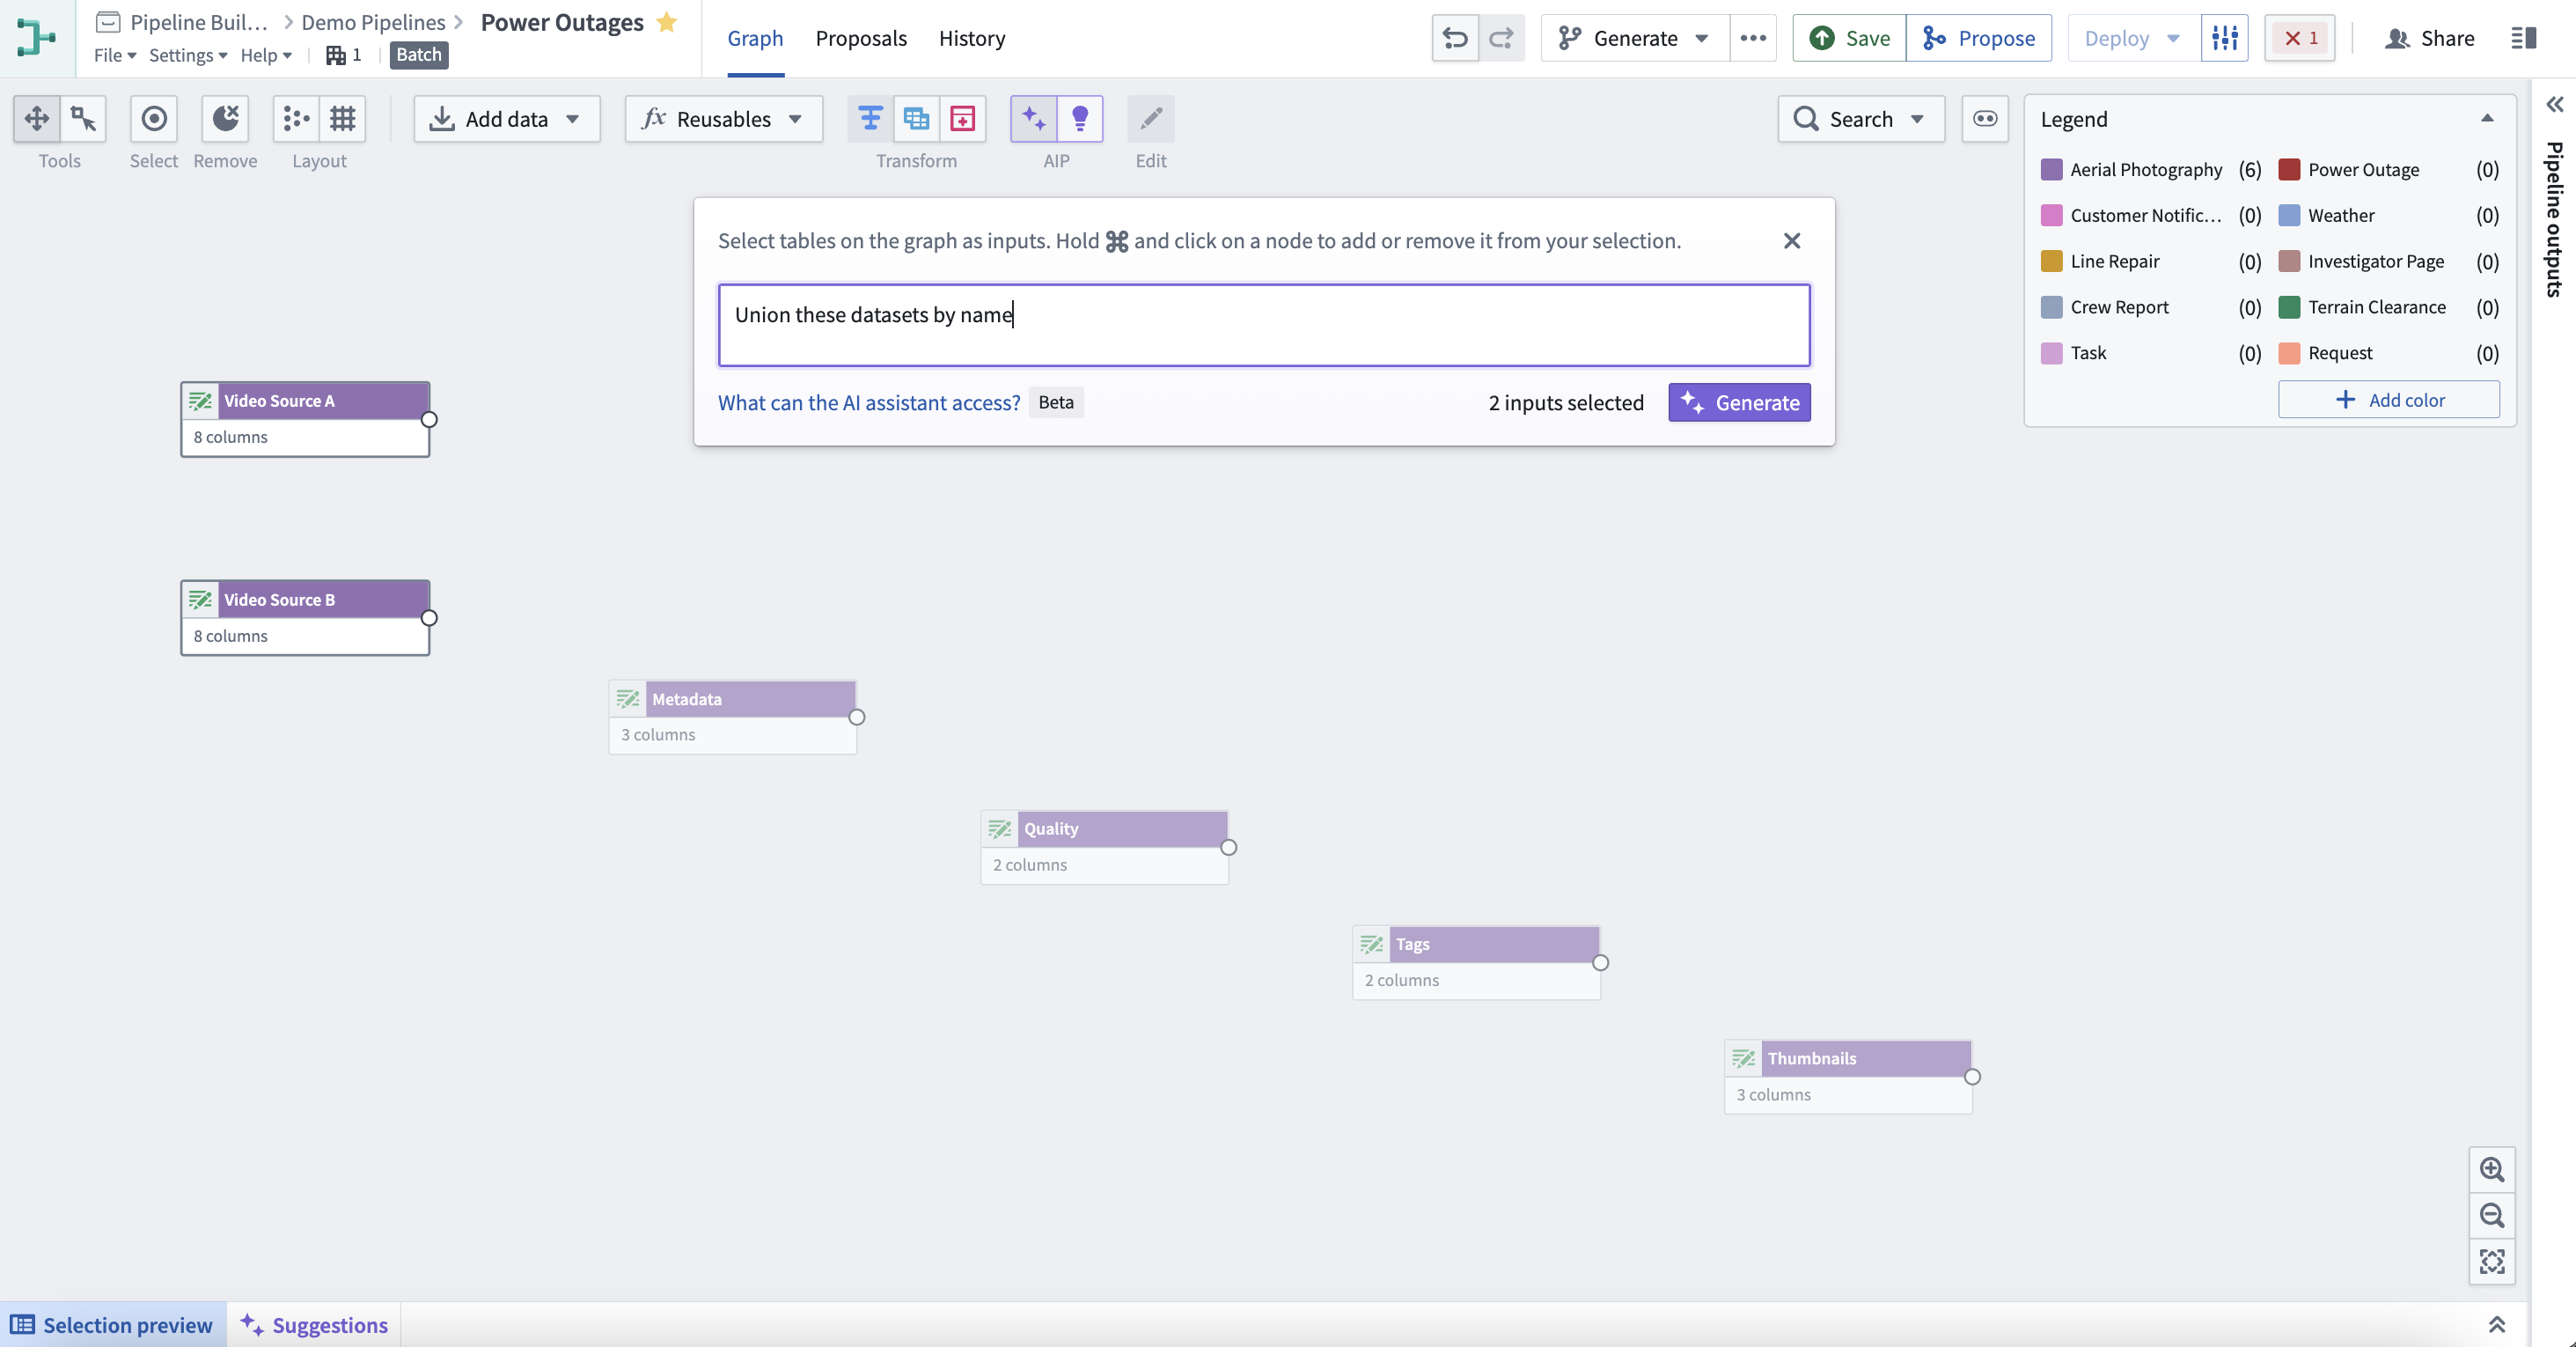Click the AI prompt text field
The width and height of the screenshot is (2576, 1347).
pos(1264,325)
